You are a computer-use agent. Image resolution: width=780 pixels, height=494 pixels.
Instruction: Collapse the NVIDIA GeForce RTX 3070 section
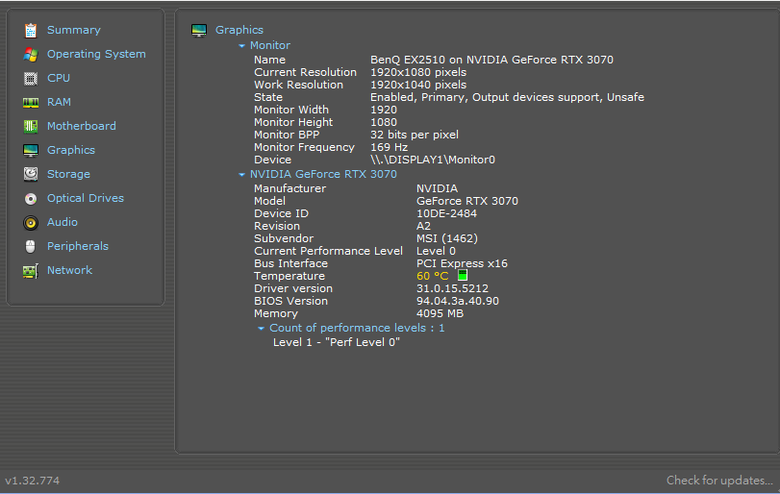pyautogui.click(x=242, y=175)
